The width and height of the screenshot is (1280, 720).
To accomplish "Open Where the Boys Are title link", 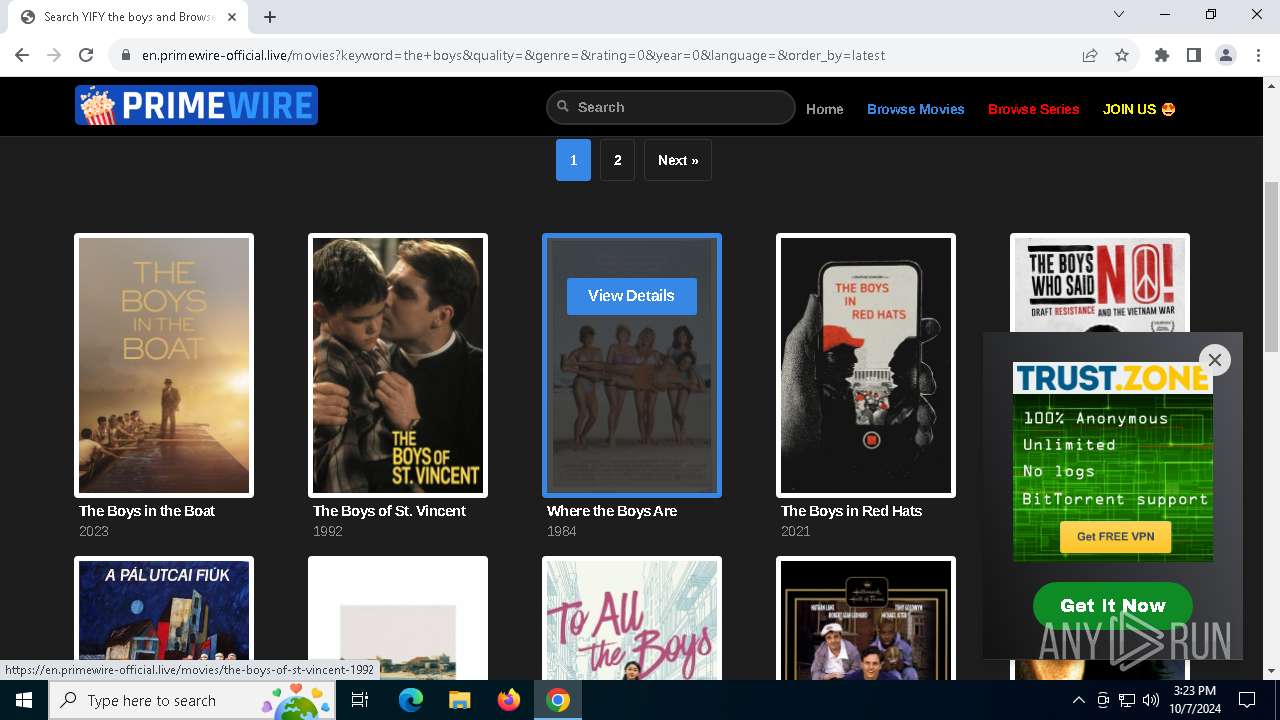I will tap(612, 511).
